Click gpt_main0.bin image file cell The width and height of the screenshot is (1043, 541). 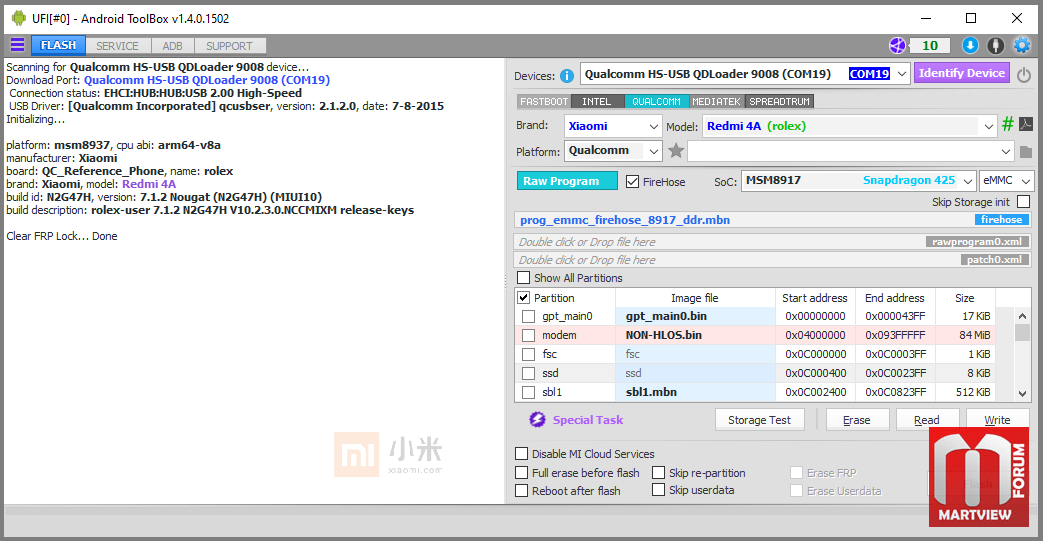coord(695,316)
